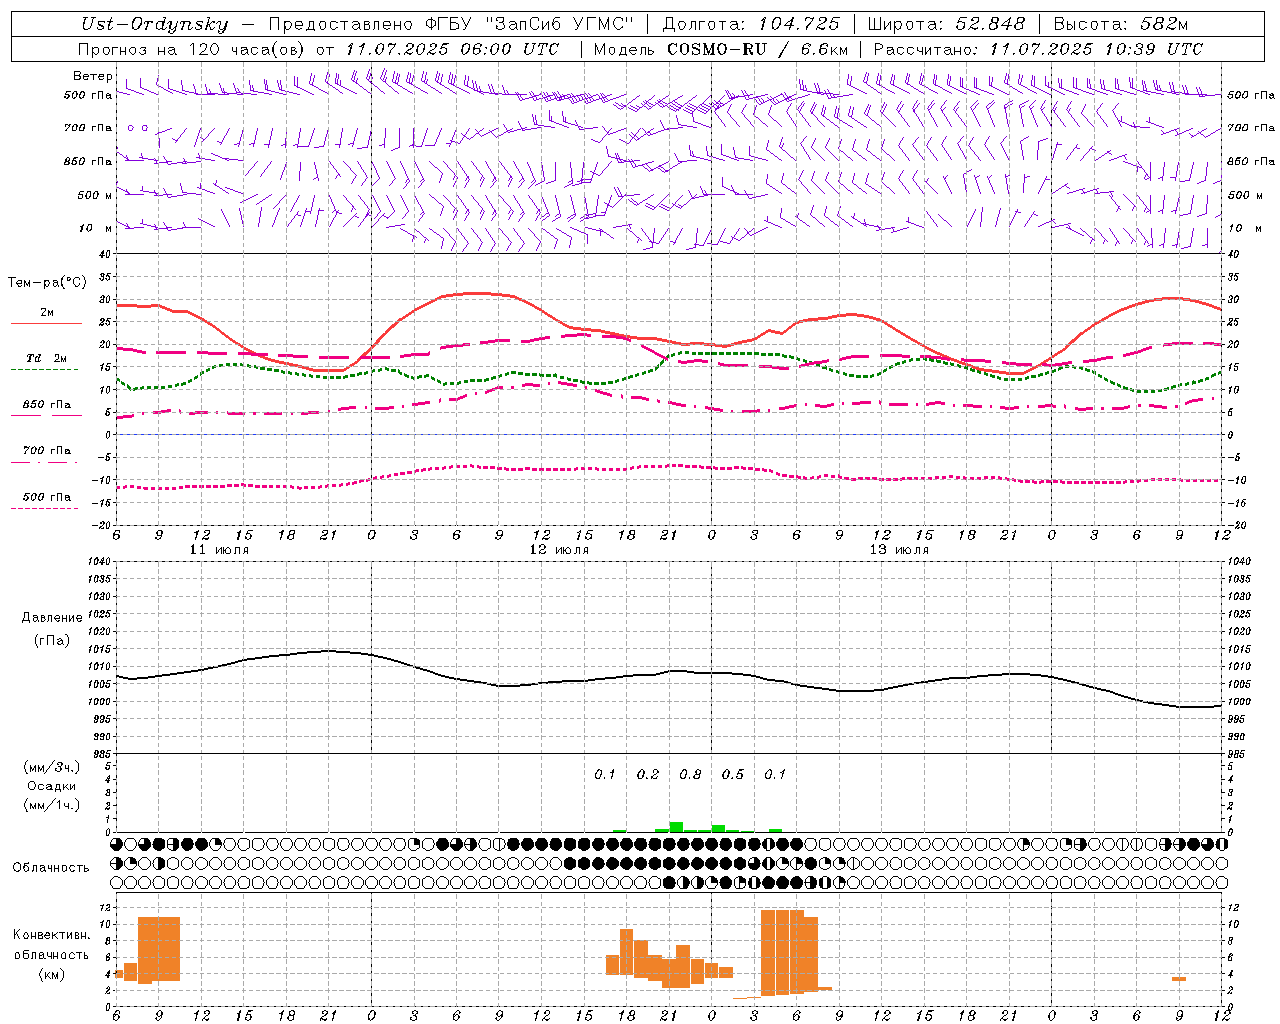Click the 'Конвективн.' convective cloud label
This screenshot has width=1280, height=1024.
coord(52,935)
